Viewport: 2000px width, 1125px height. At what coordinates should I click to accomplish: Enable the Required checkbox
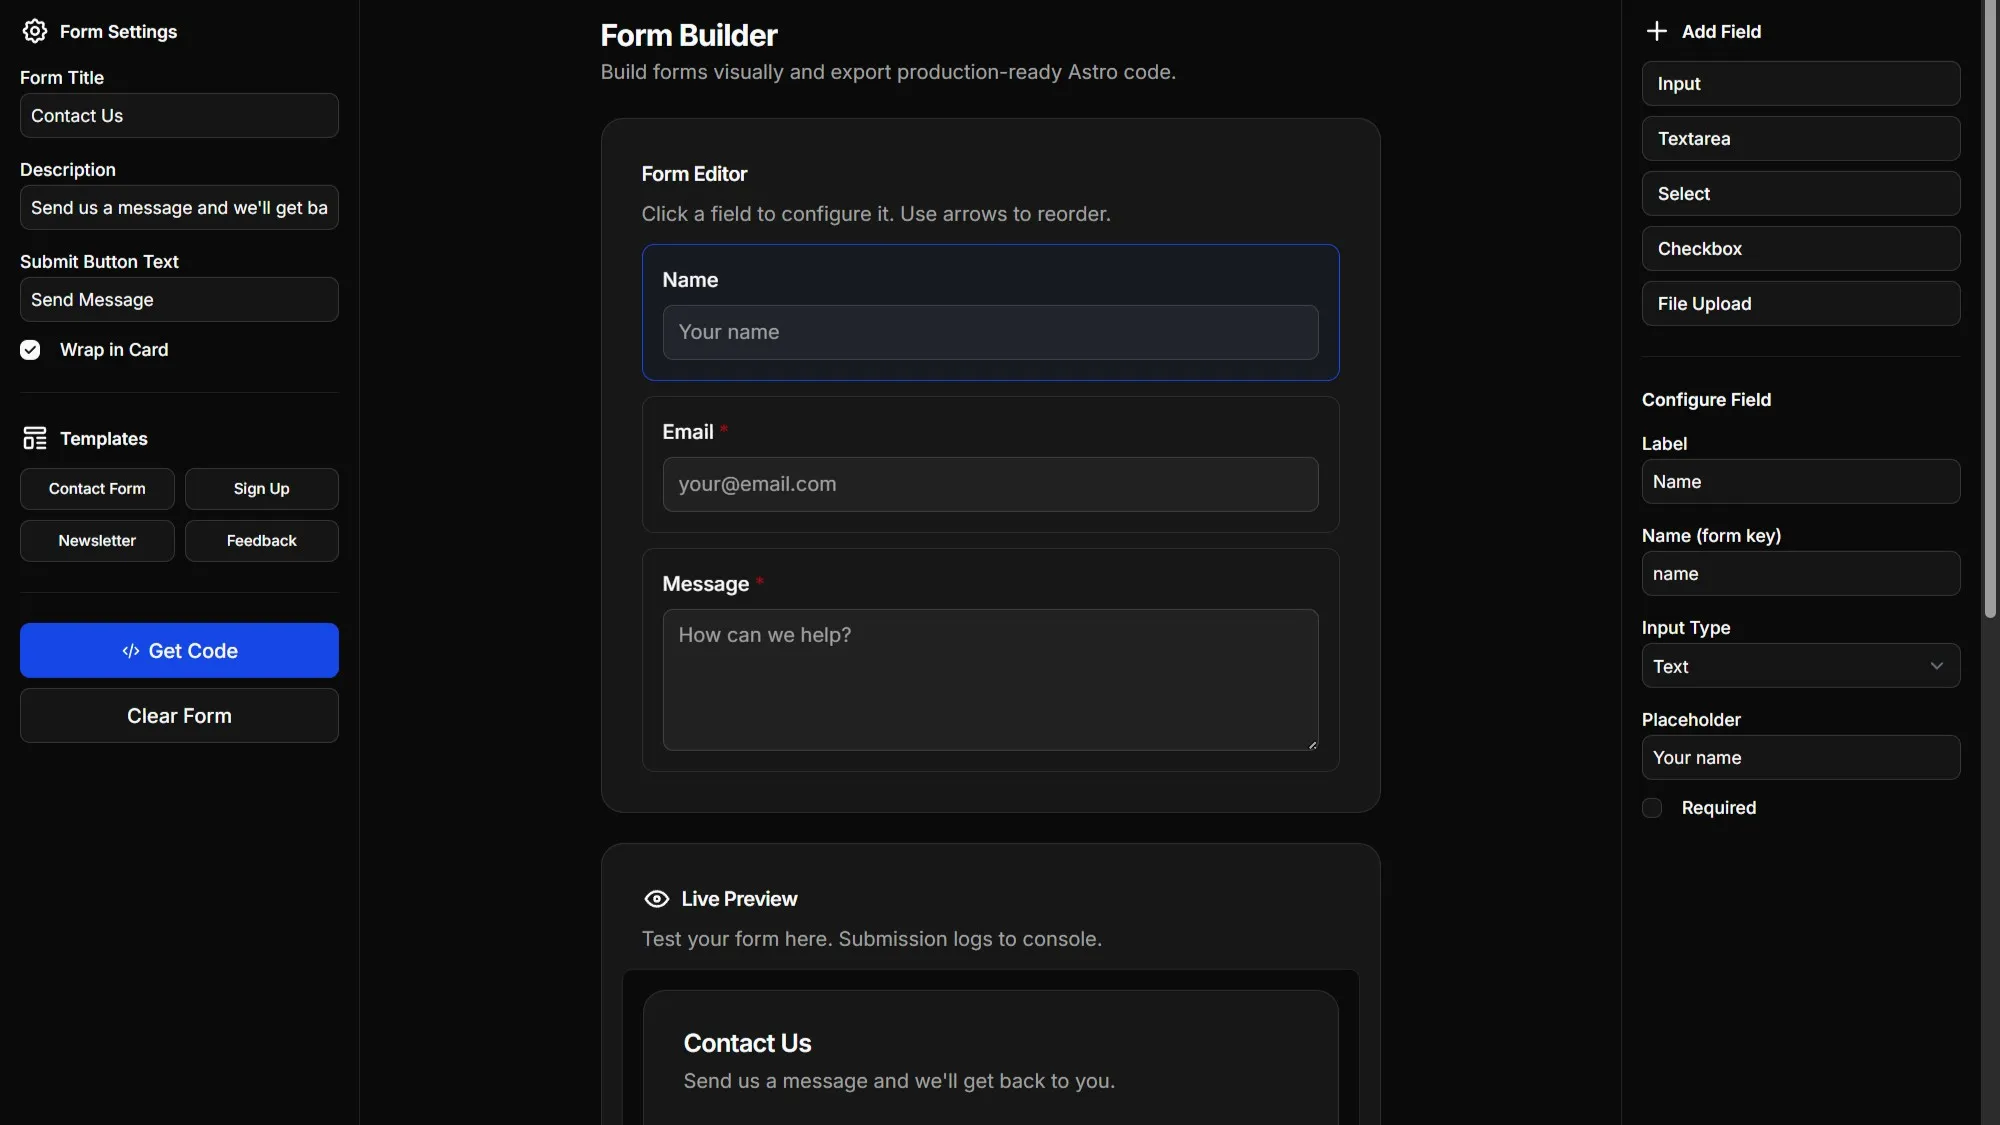point(1650,807)
